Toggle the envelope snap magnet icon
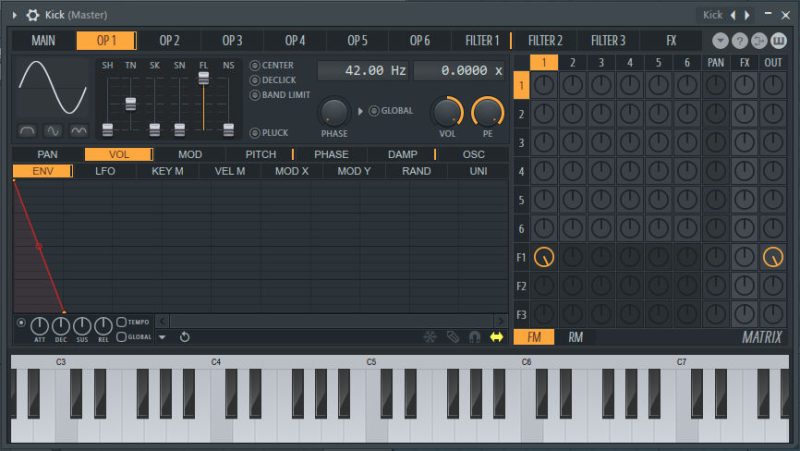 (474, 337)
